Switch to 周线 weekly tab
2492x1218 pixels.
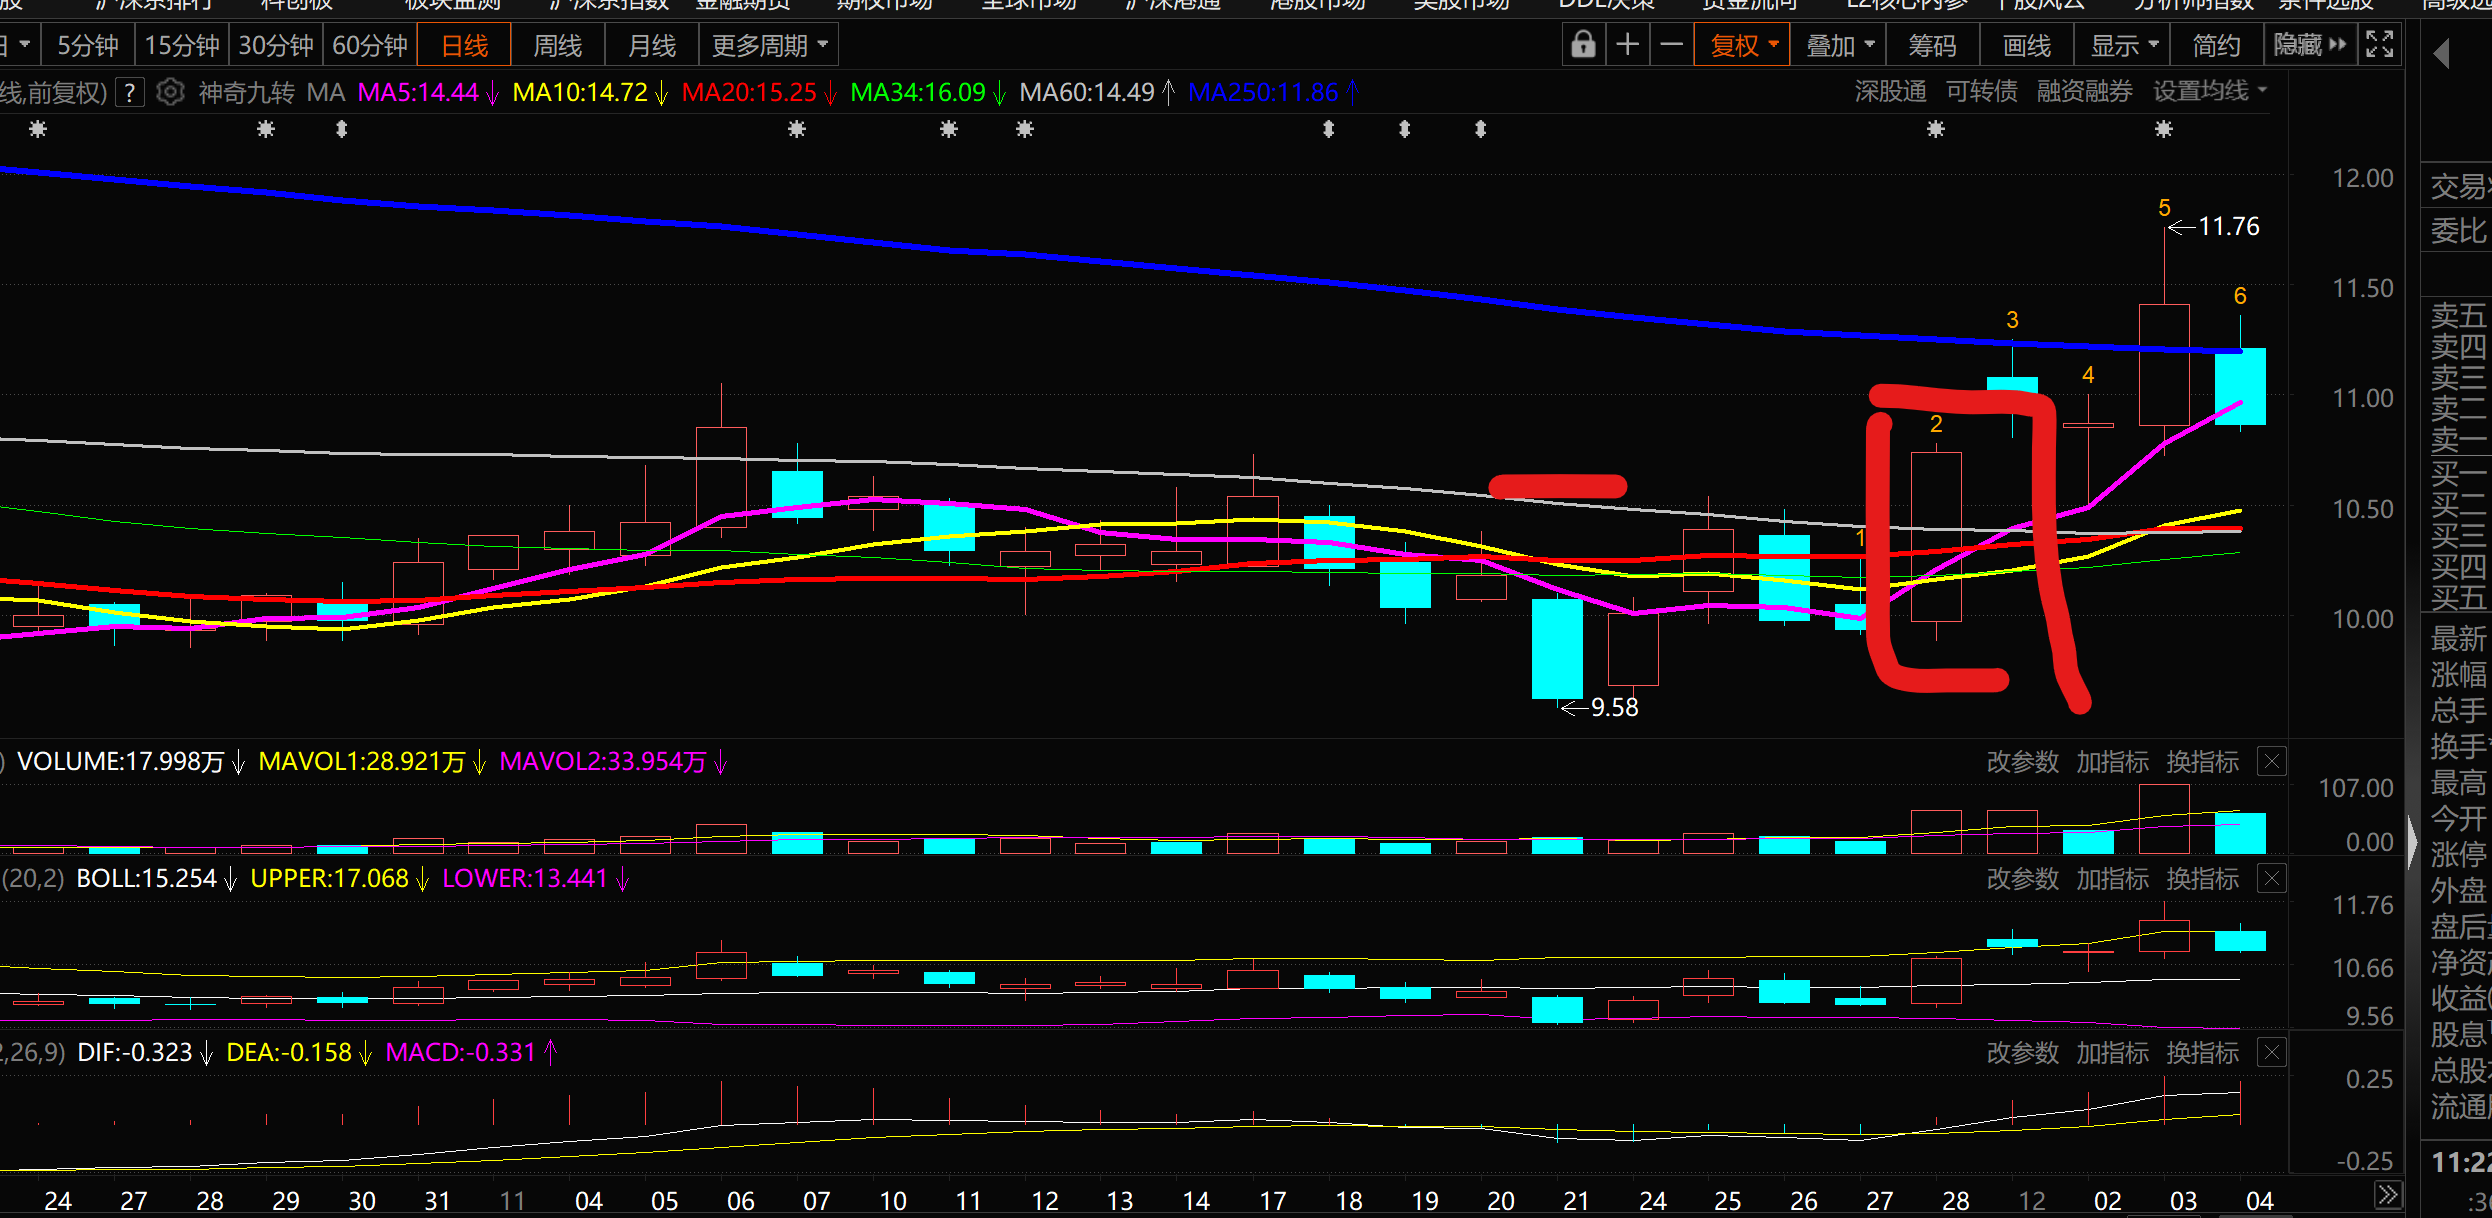557,45
